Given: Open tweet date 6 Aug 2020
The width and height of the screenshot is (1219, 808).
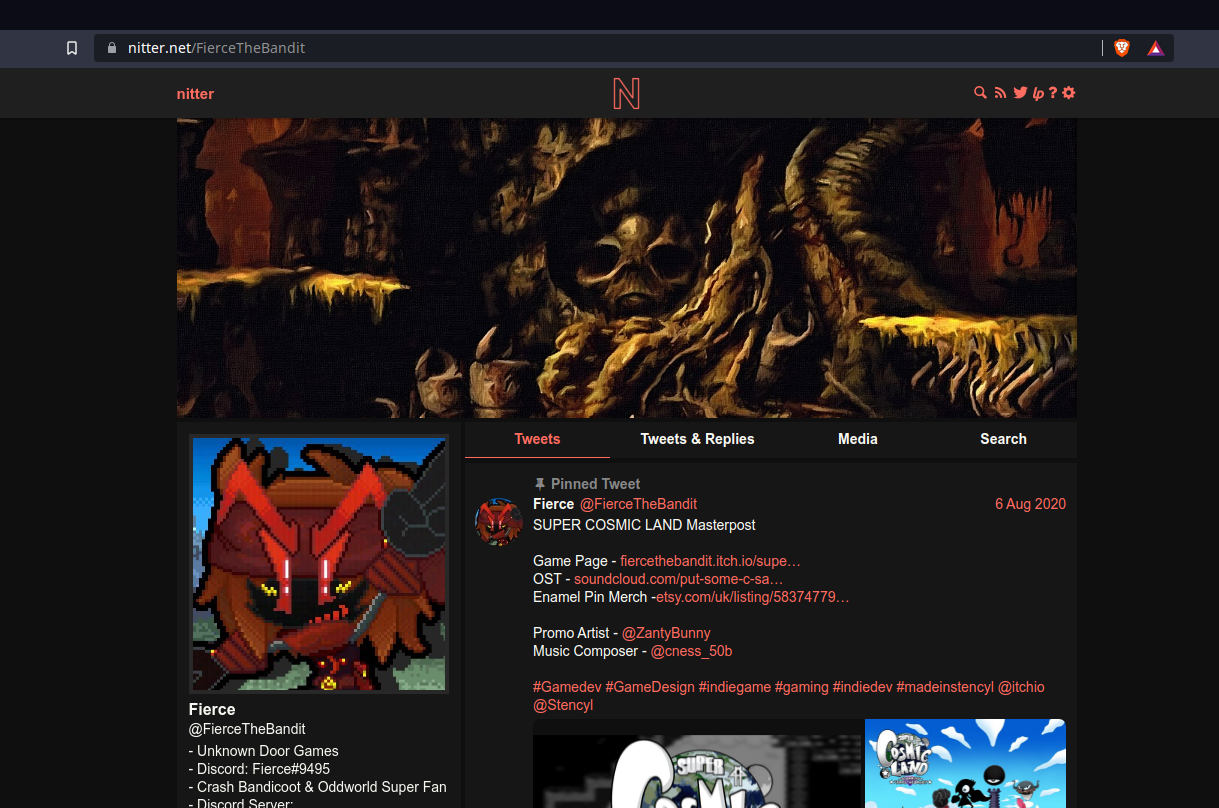Looking at the screenshot, I should 1030,504.
